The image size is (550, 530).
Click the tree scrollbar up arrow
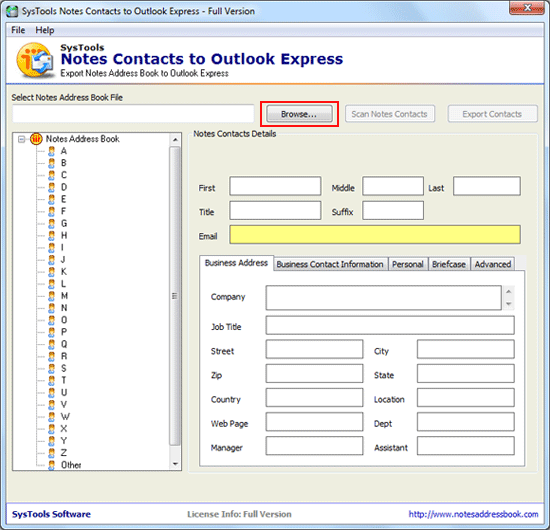pos(175,140)
